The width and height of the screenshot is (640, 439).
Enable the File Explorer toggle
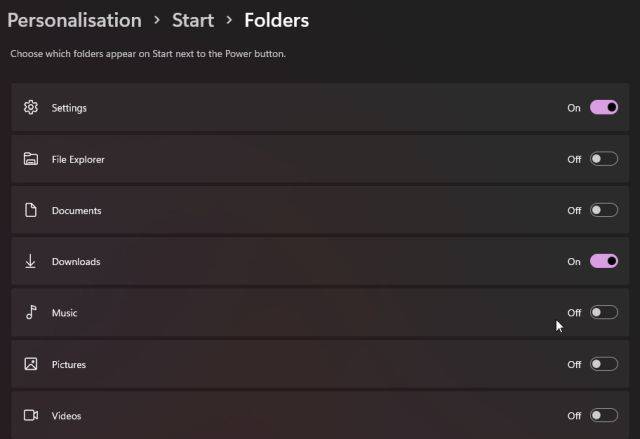coord(603,159)
